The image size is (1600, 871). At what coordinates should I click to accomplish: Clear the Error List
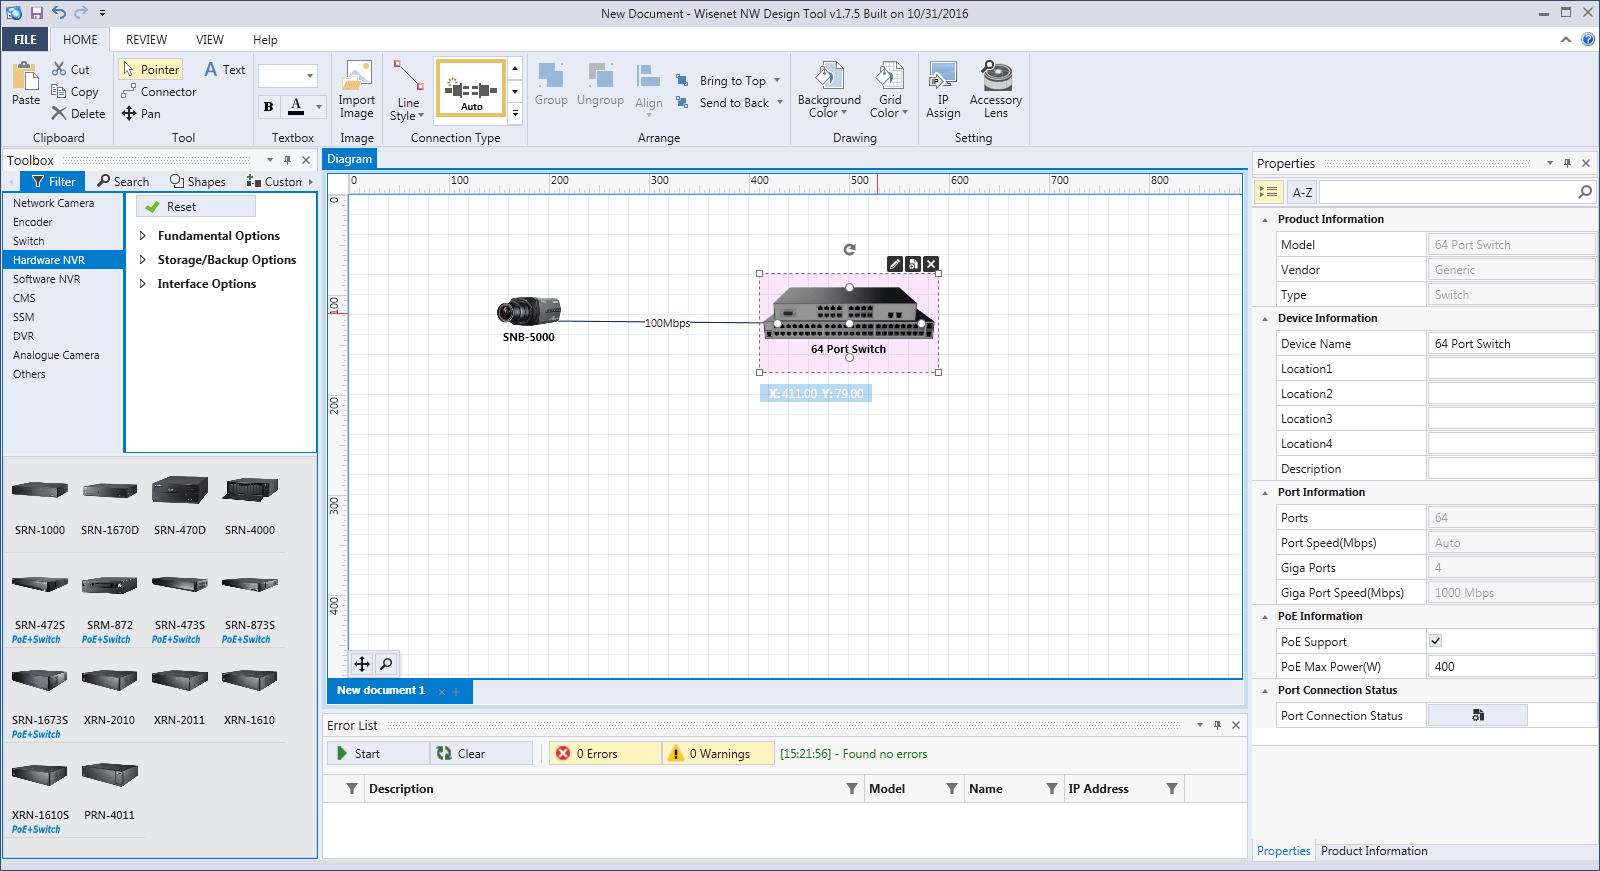(x=481, y=754)
